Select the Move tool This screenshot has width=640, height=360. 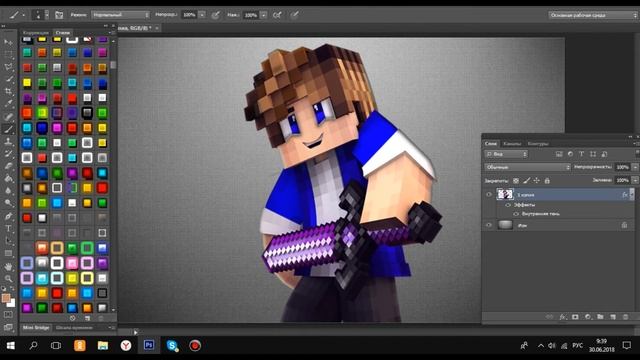coord(8,42)
